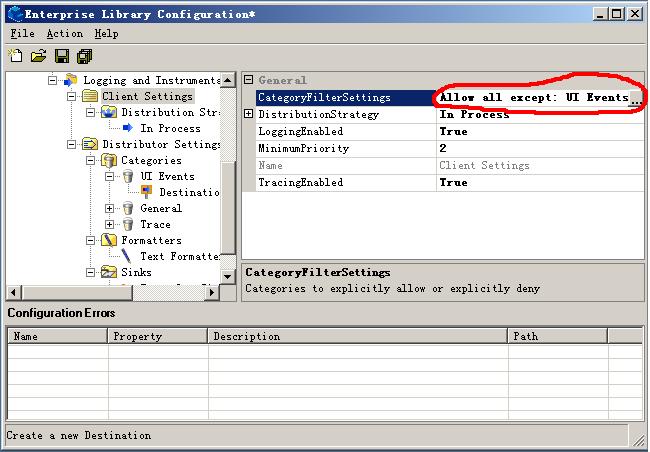The image size is (650, 452).
Task: Expand the General category tree node
Action: point(110,208)
